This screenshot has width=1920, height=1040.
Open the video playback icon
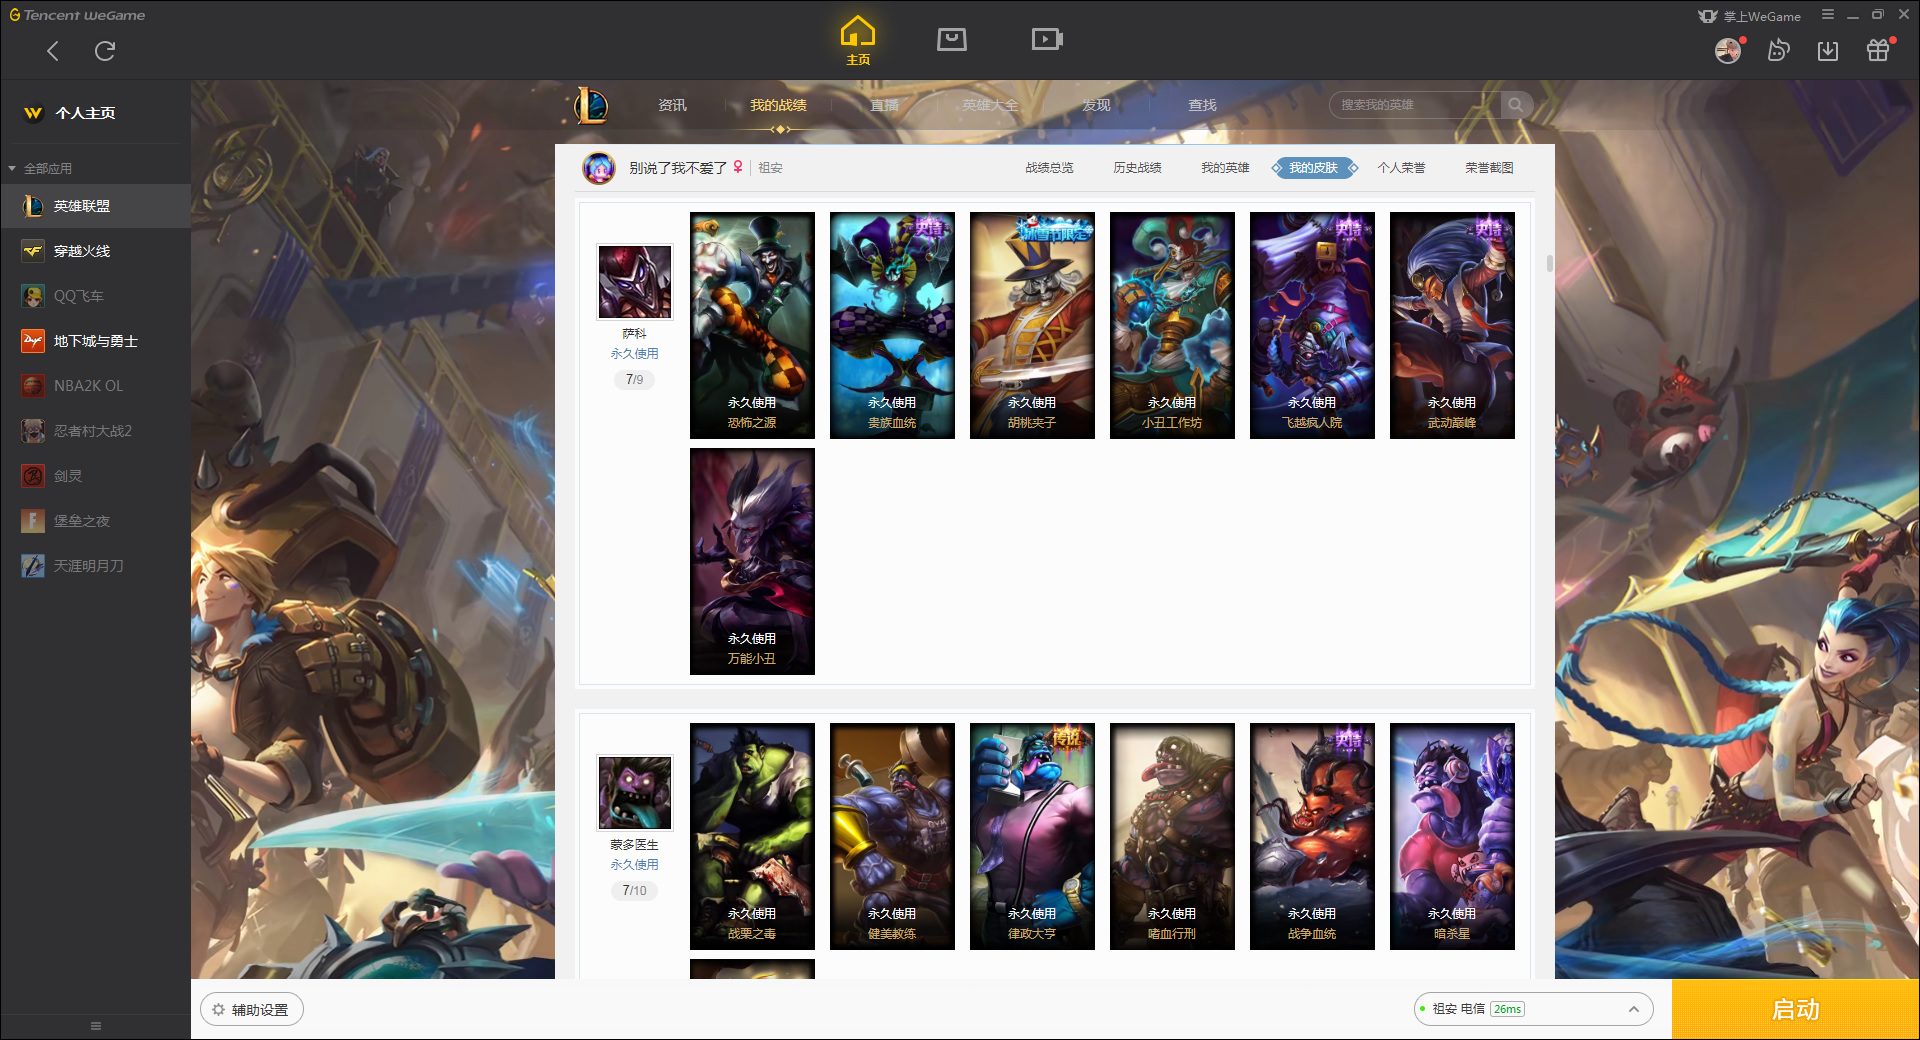(x=1047, y=39)
